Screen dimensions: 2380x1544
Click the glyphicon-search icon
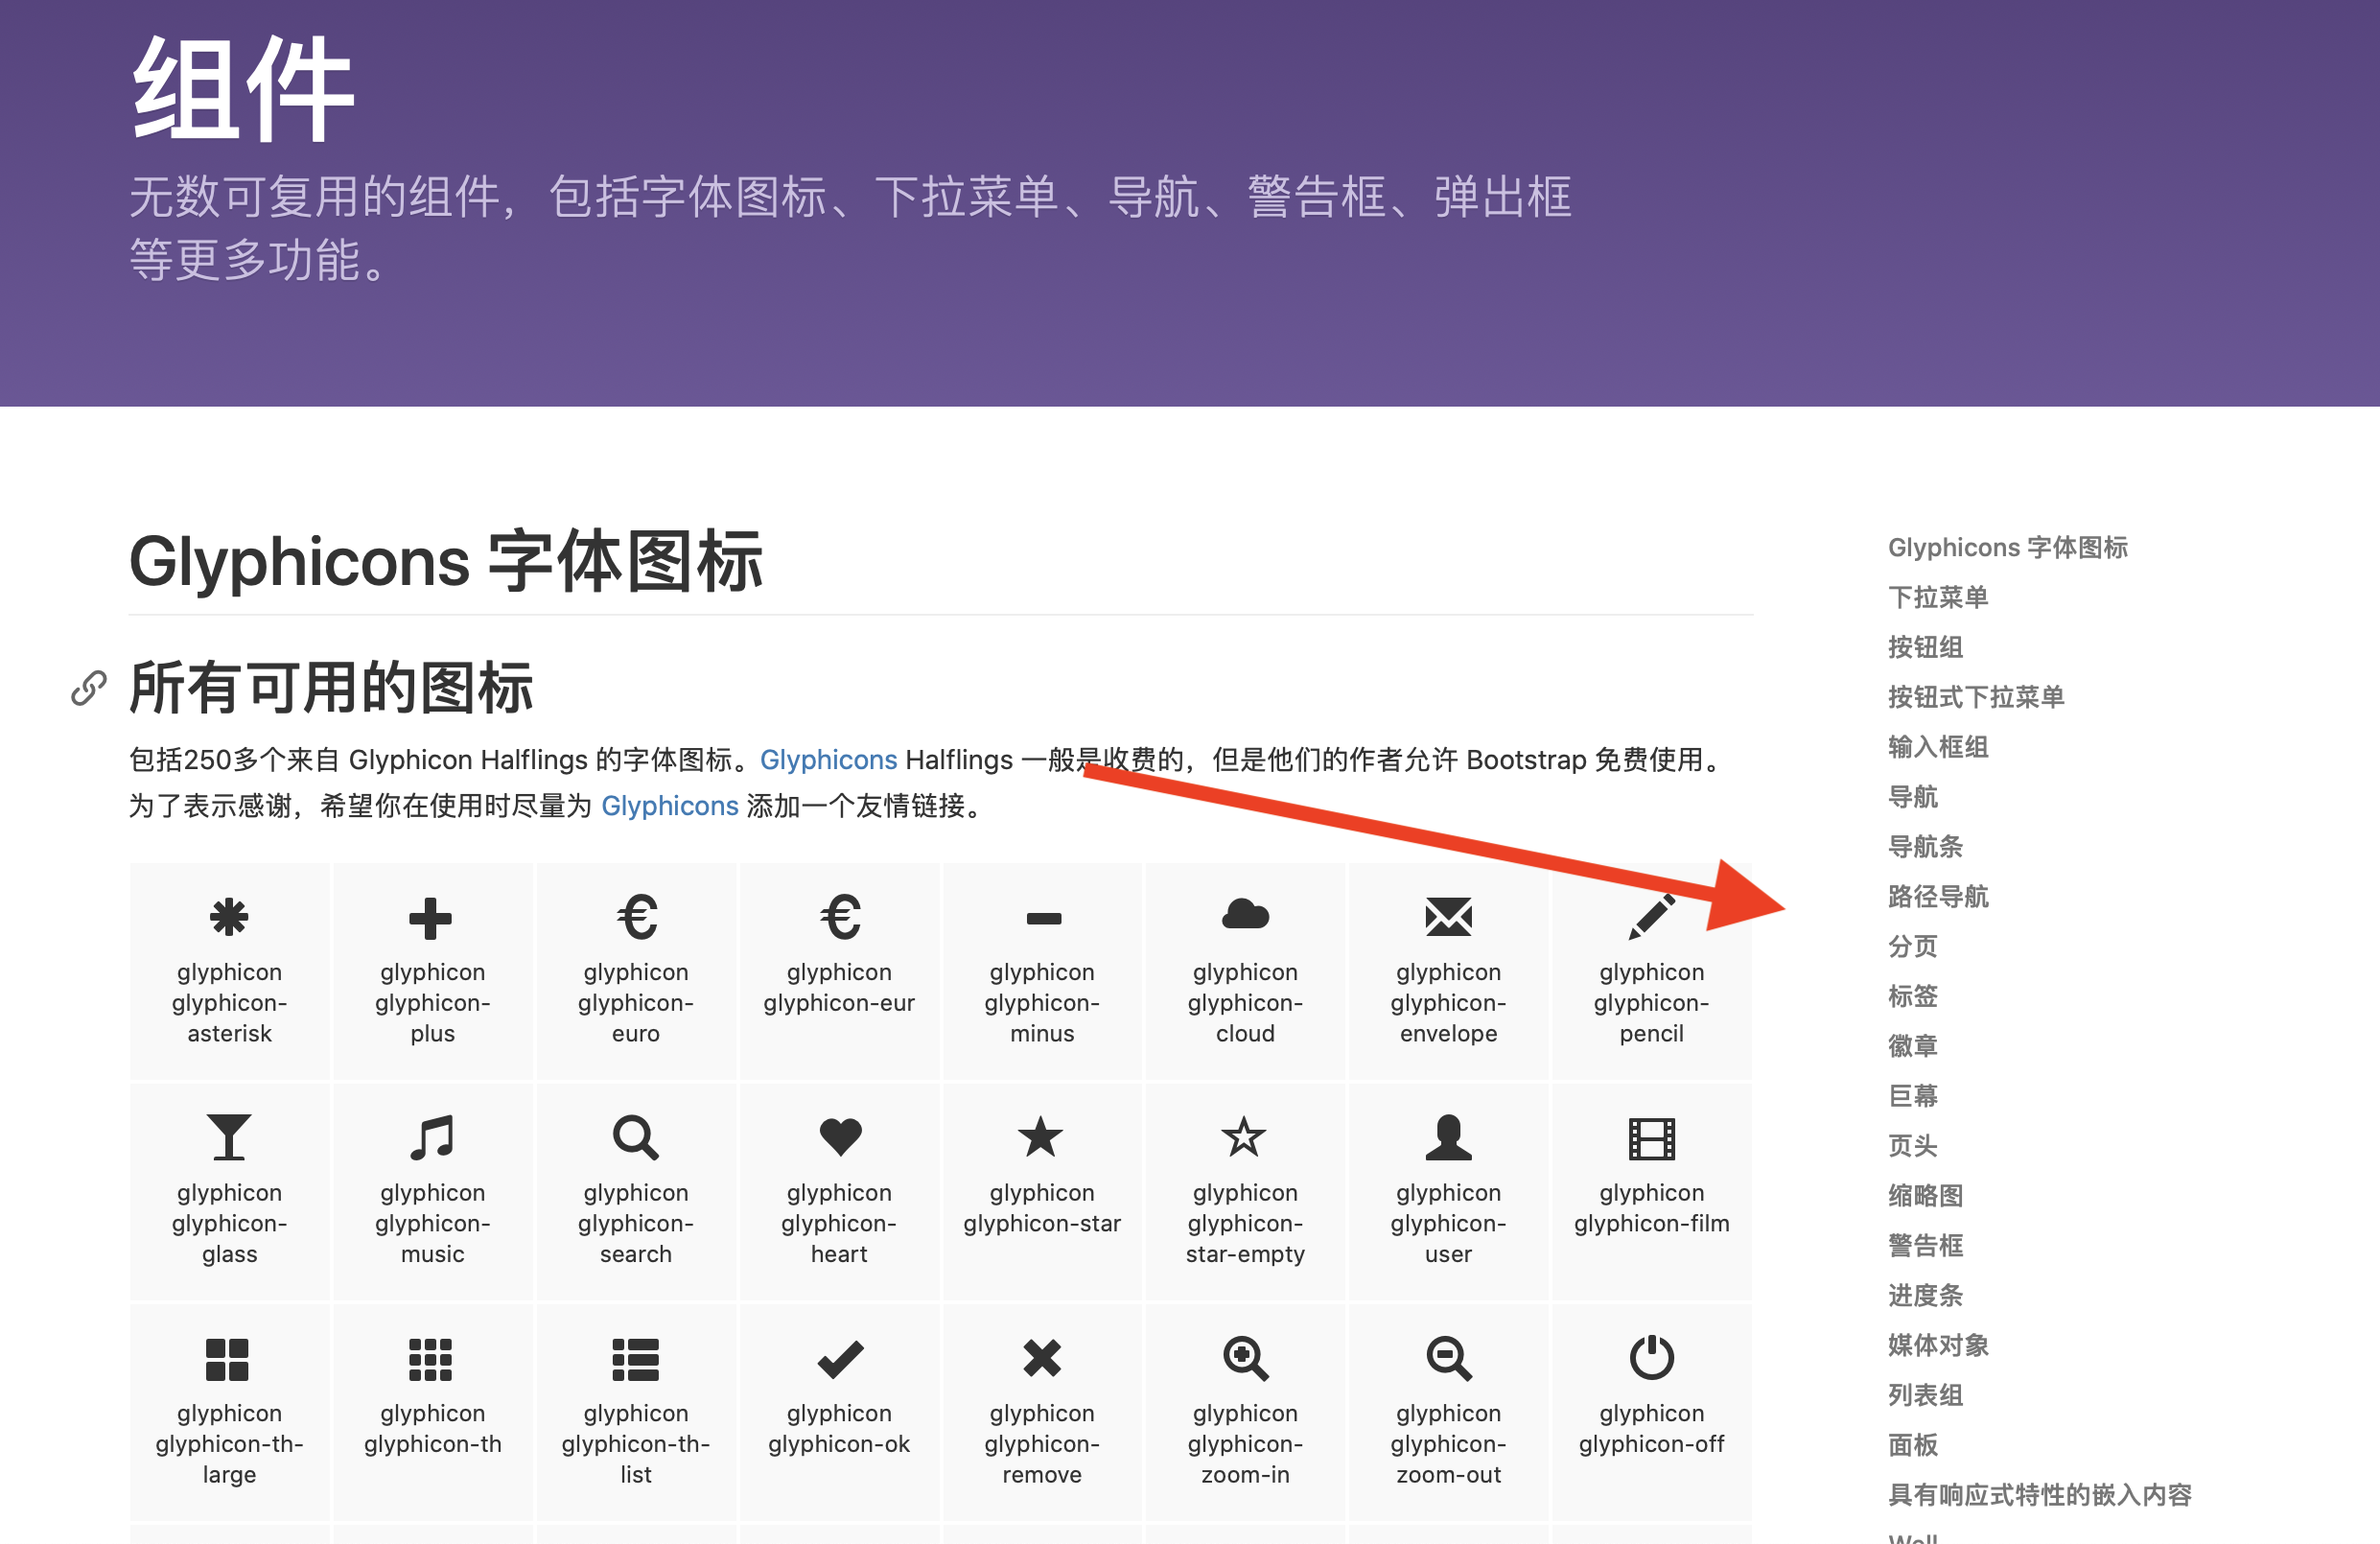tap(635, 1137)
